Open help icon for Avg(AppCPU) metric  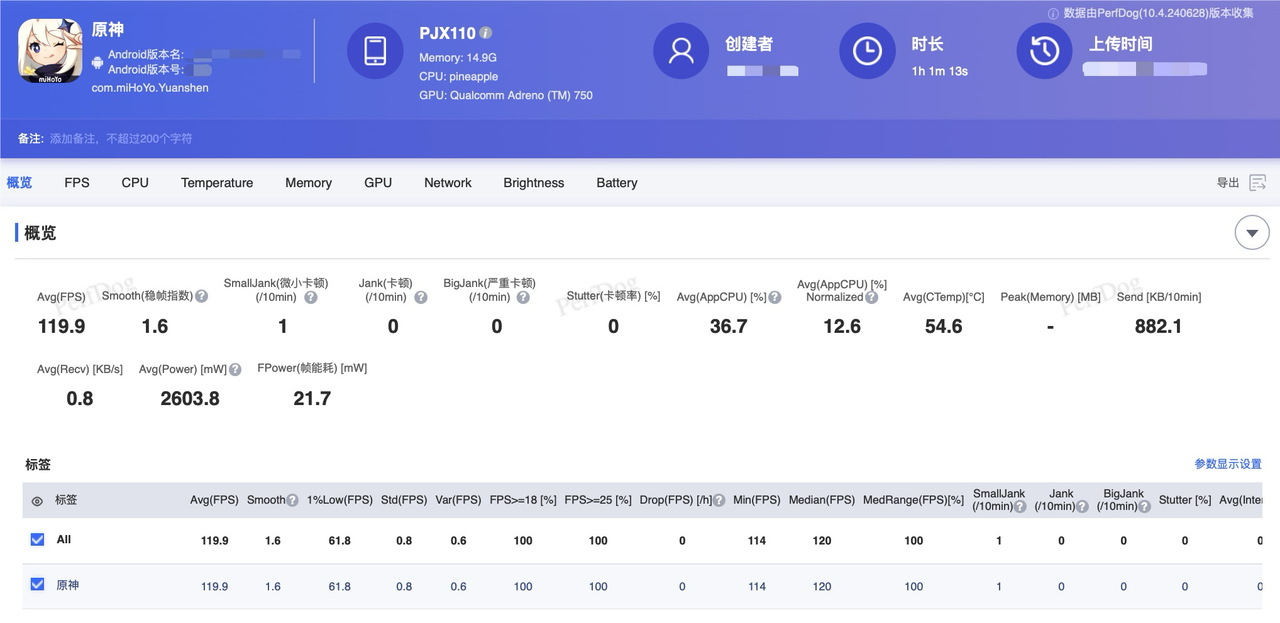click(775, 297)
